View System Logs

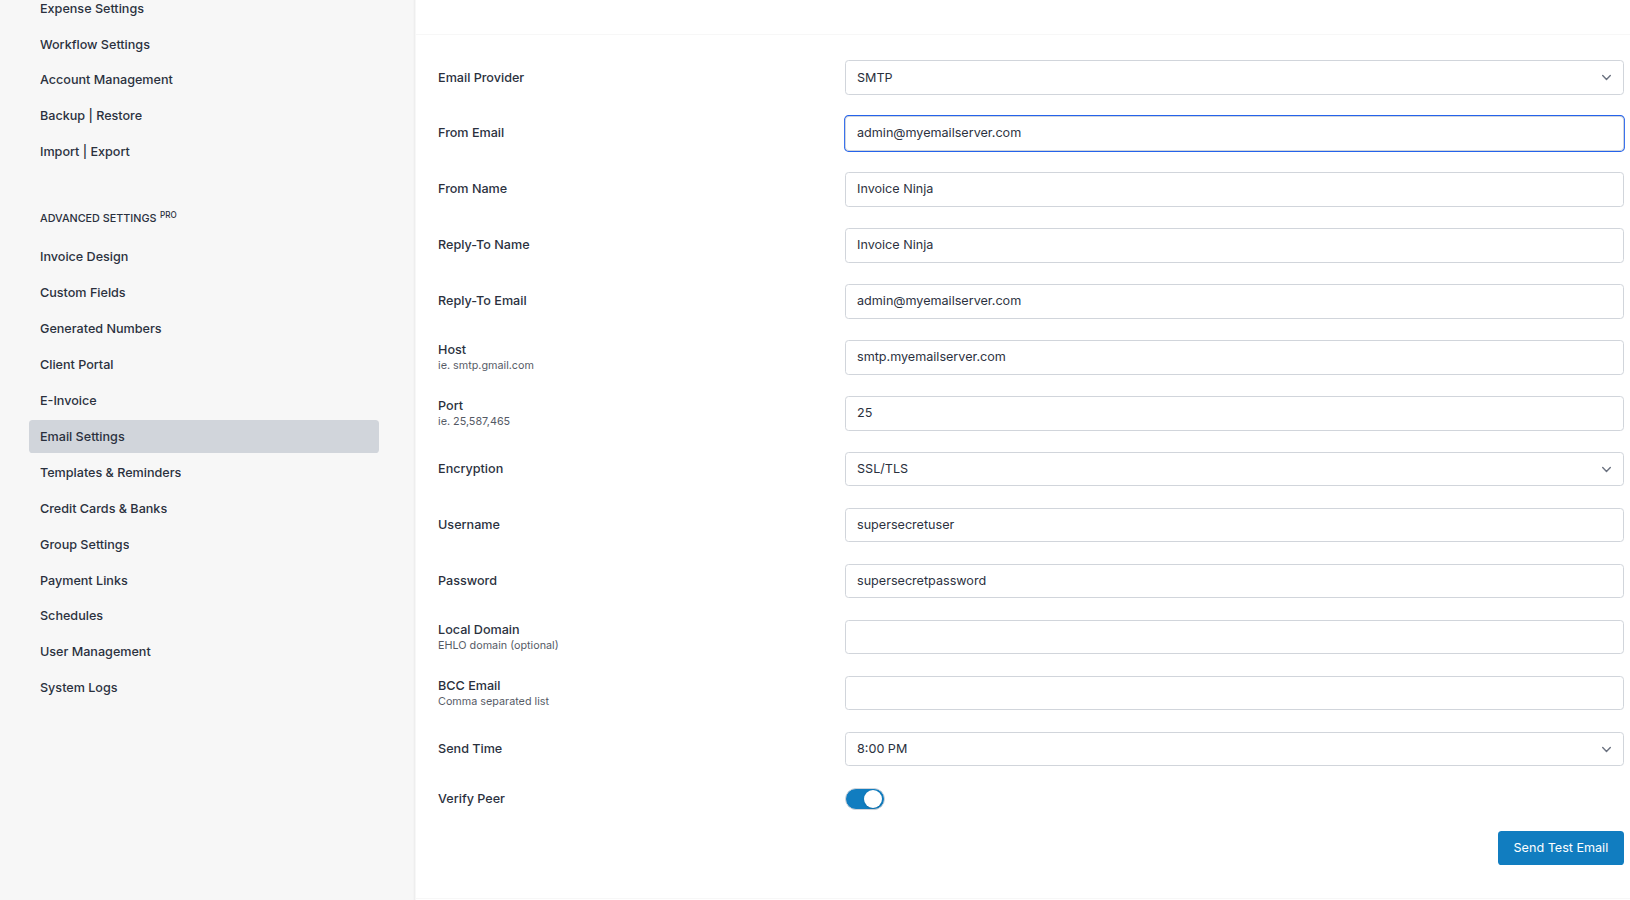point(78,687)
